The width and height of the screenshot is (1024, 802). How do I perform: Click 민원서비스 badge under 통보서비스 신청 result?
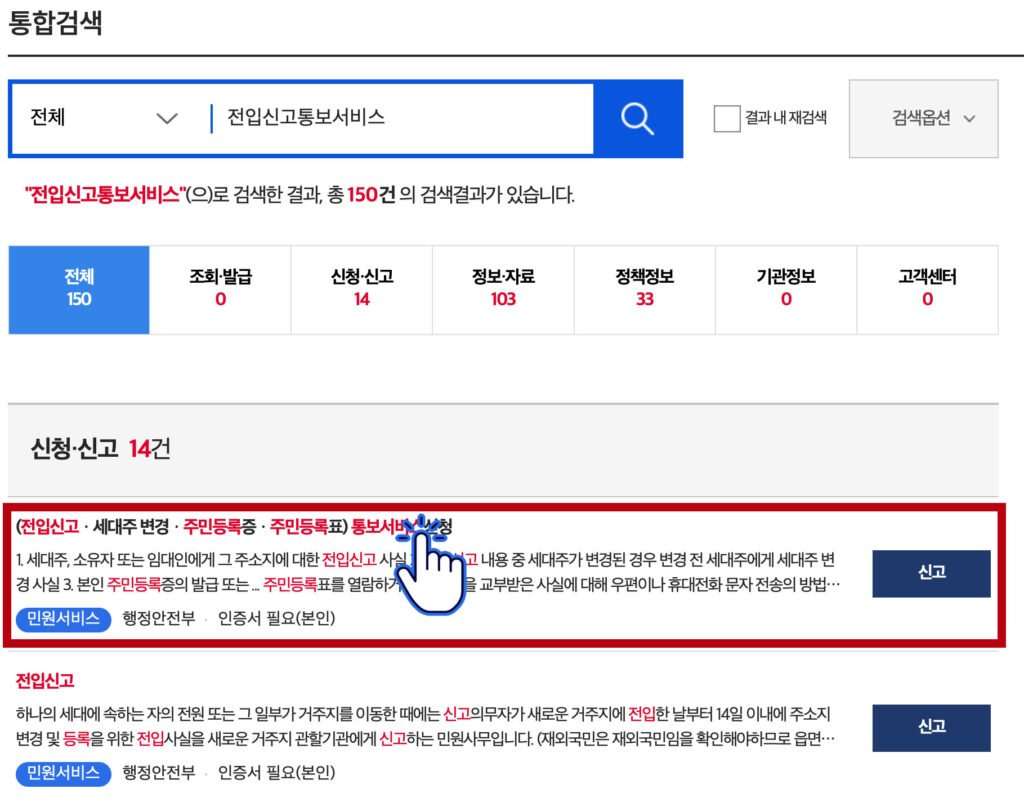point(62,619)
